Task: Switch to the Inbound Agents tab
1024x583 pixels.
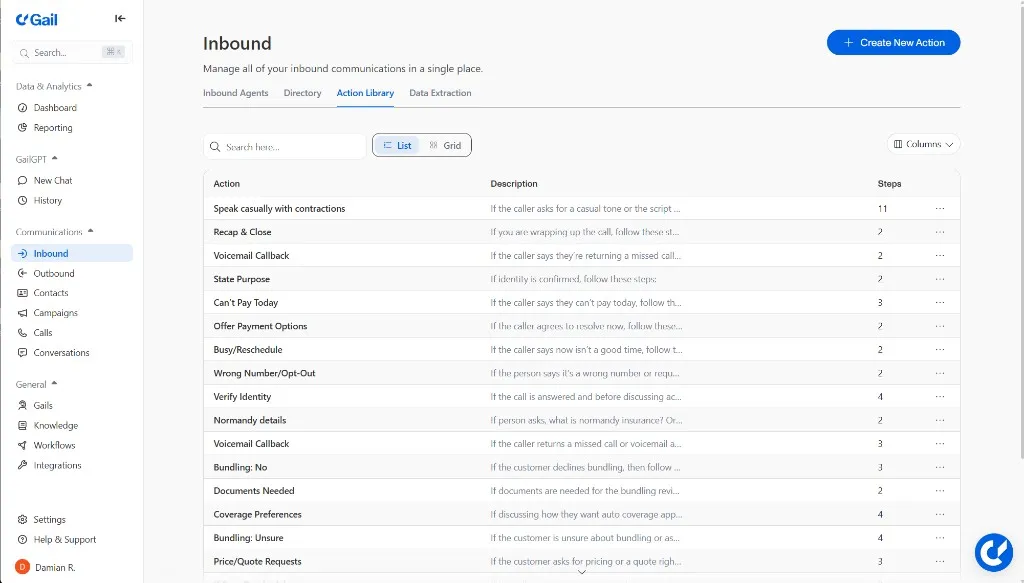Action: pyautogui.click(x=236, y=93)
